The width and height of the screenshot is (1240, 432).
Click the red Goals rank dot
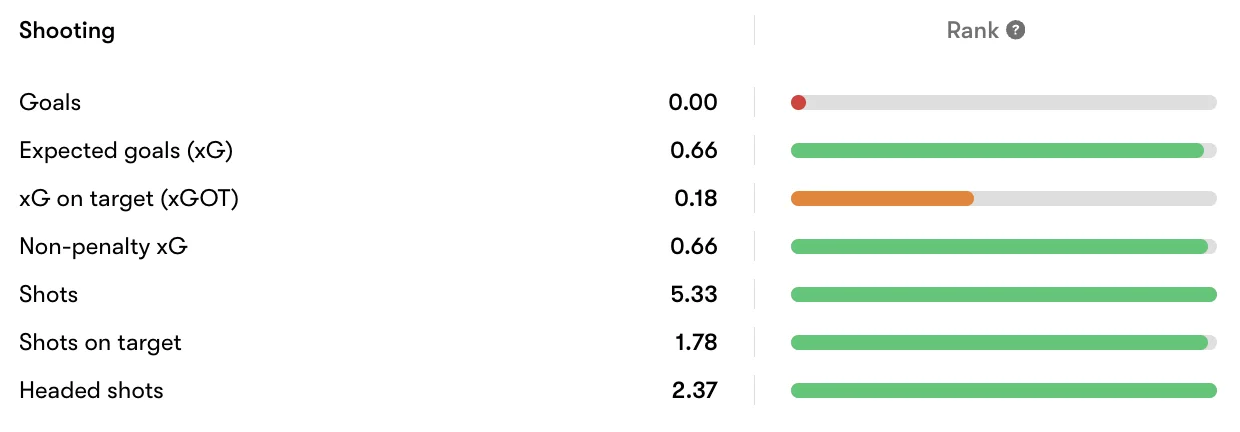(798, 102)
